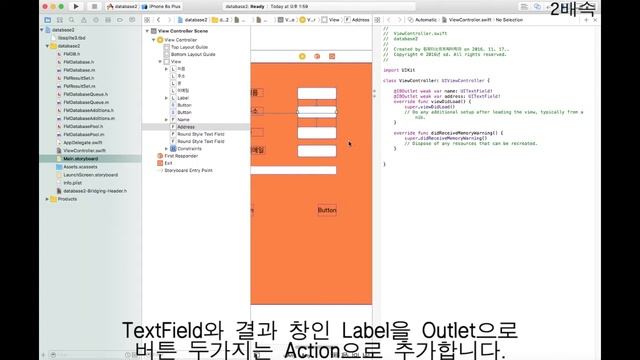Choose iPhone 6s Plus device destination

[x=162, y=7]
